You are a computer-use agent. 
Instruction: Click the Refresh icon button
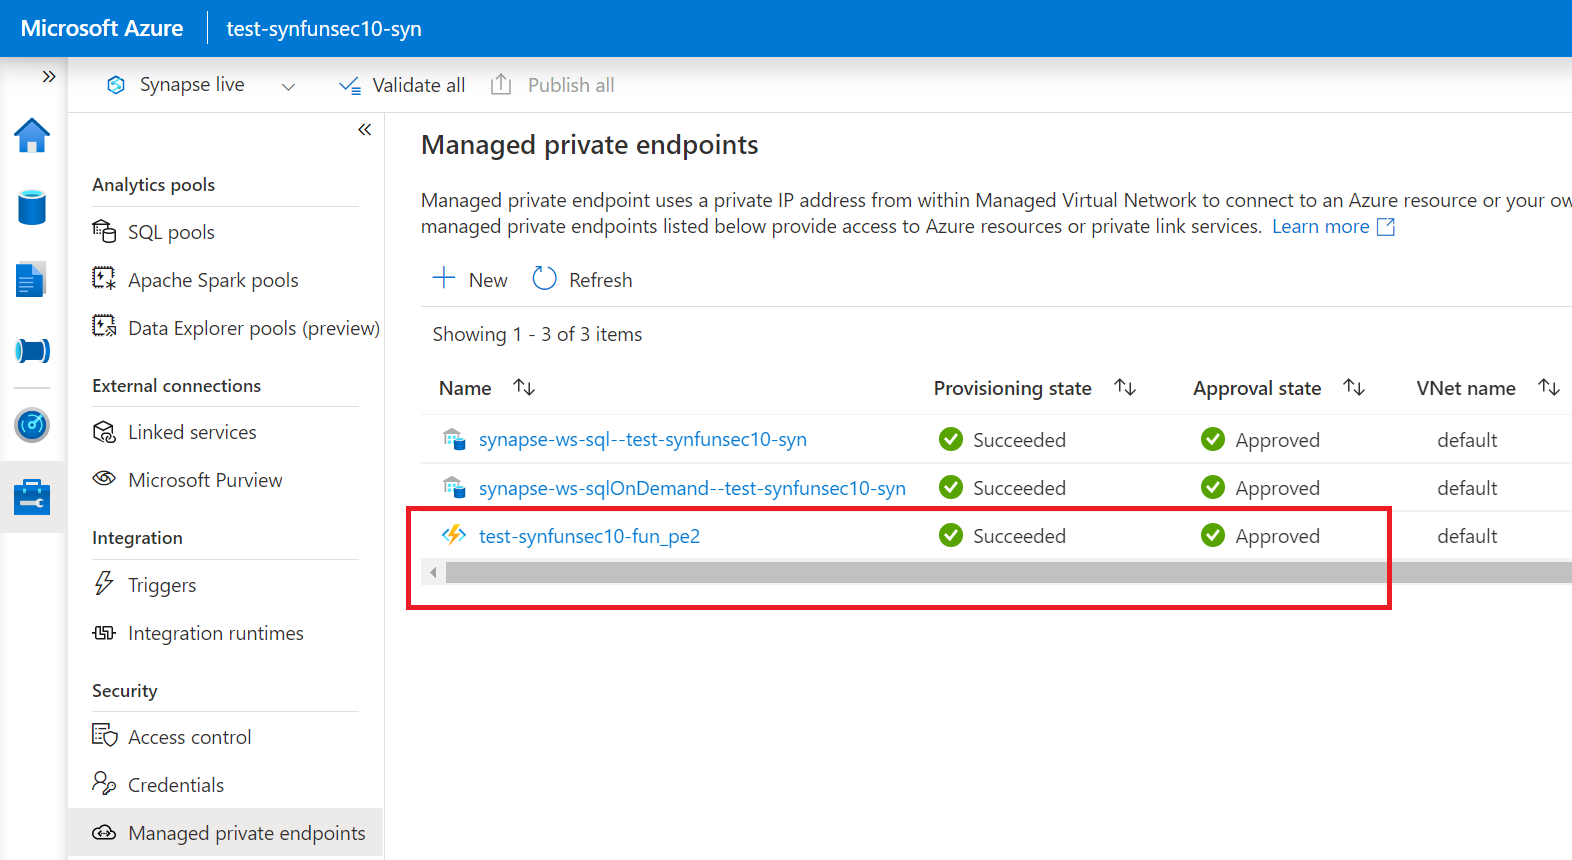coord(544,279)
